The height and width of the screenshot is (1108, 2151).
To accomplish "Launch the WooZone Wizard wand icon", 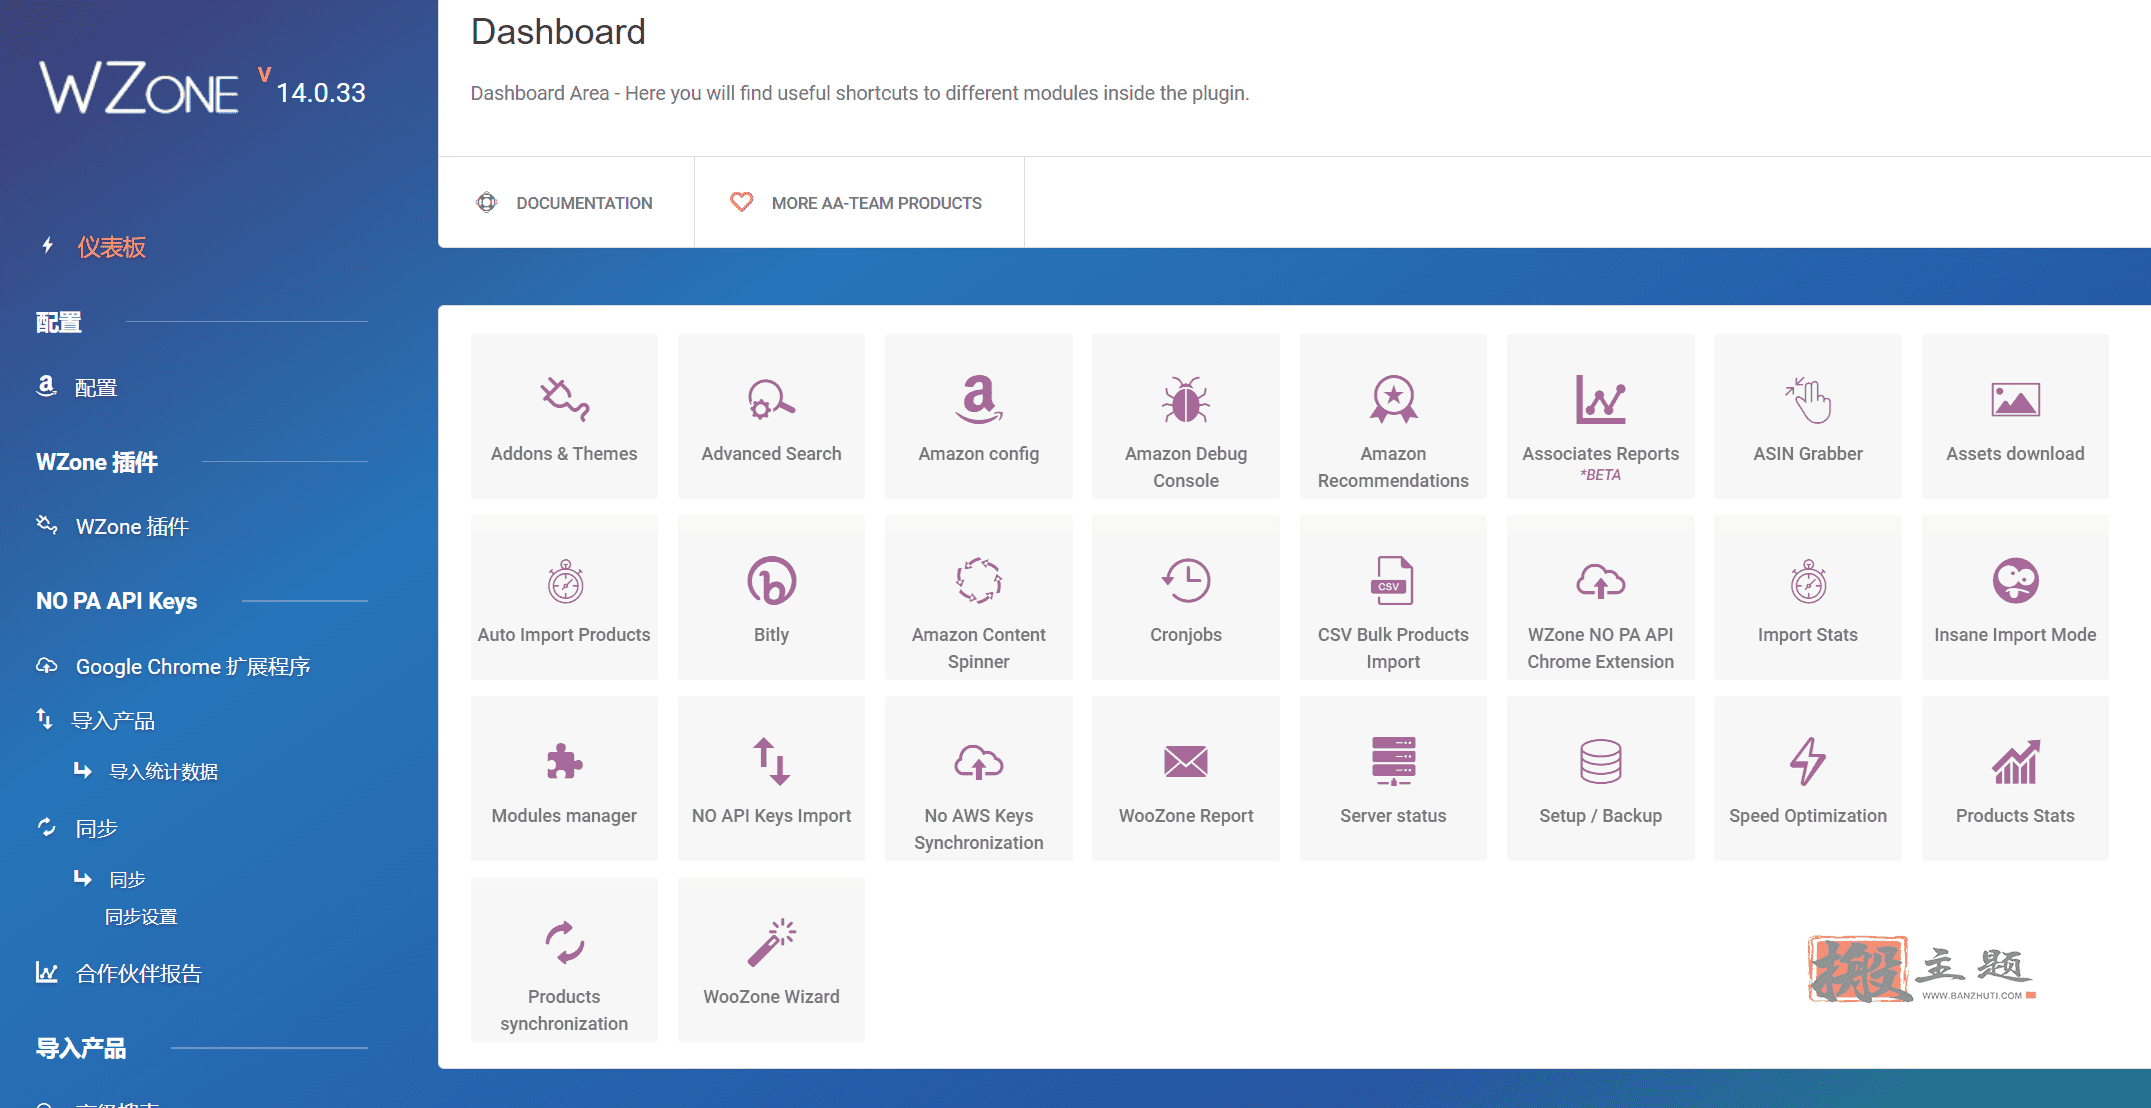I will click(x=771, y=942).
